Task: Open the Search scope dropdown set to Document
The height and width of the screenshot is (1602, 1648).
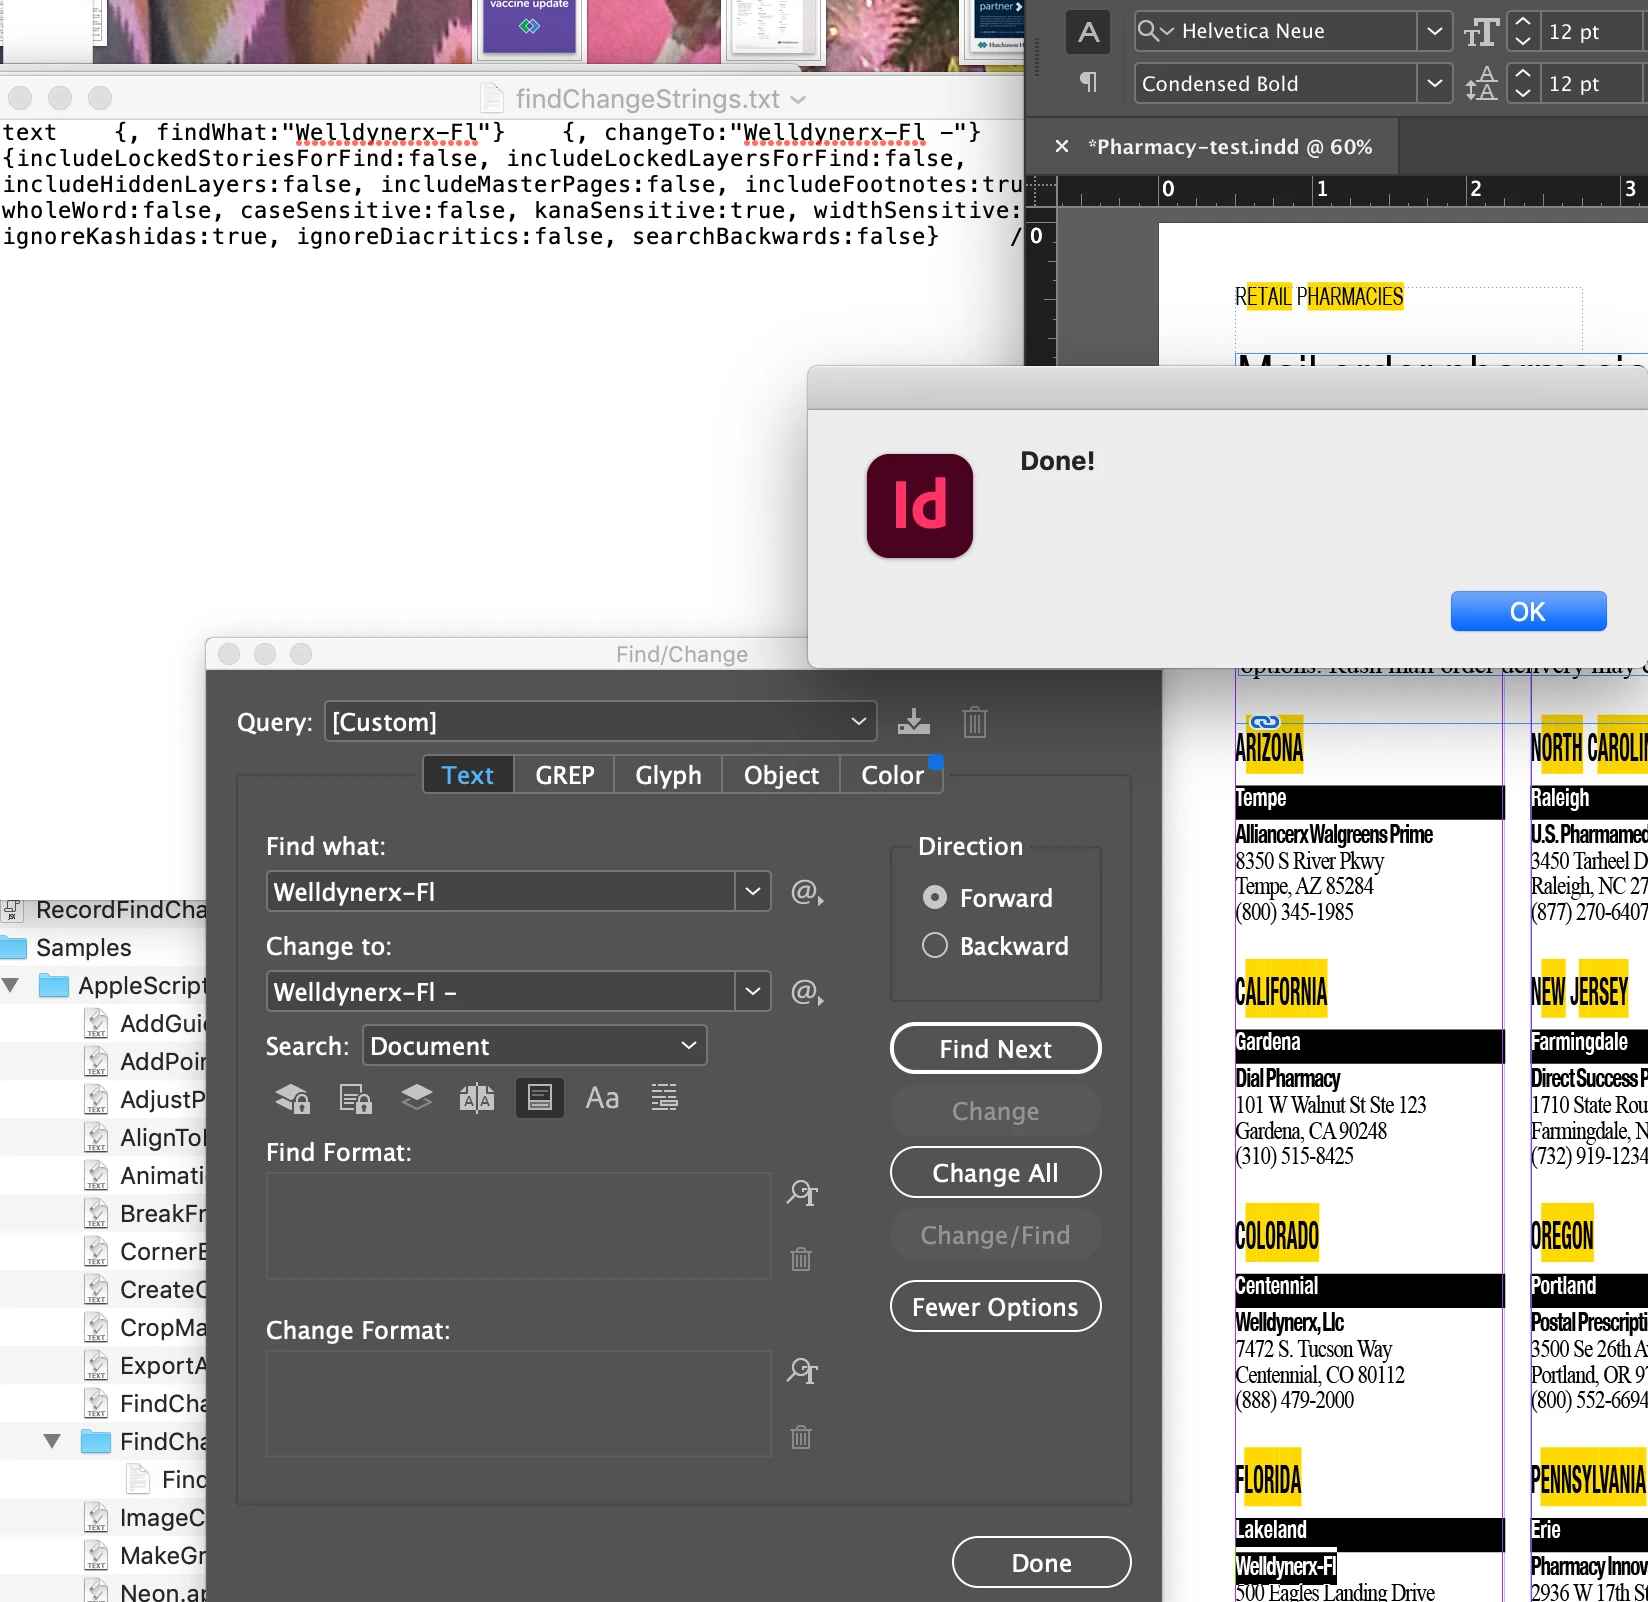Action: 534,1046
